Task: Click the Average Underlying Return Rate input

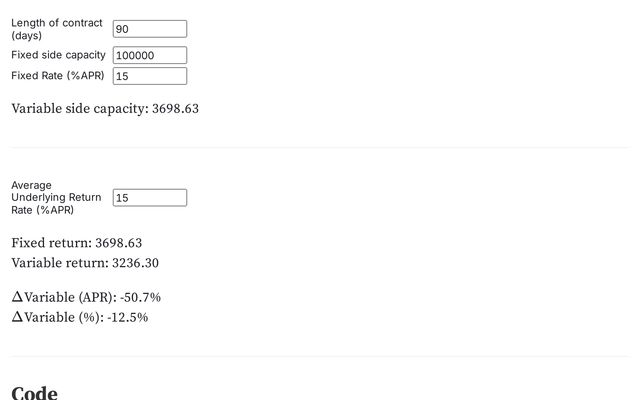Action: click(150, 198)
